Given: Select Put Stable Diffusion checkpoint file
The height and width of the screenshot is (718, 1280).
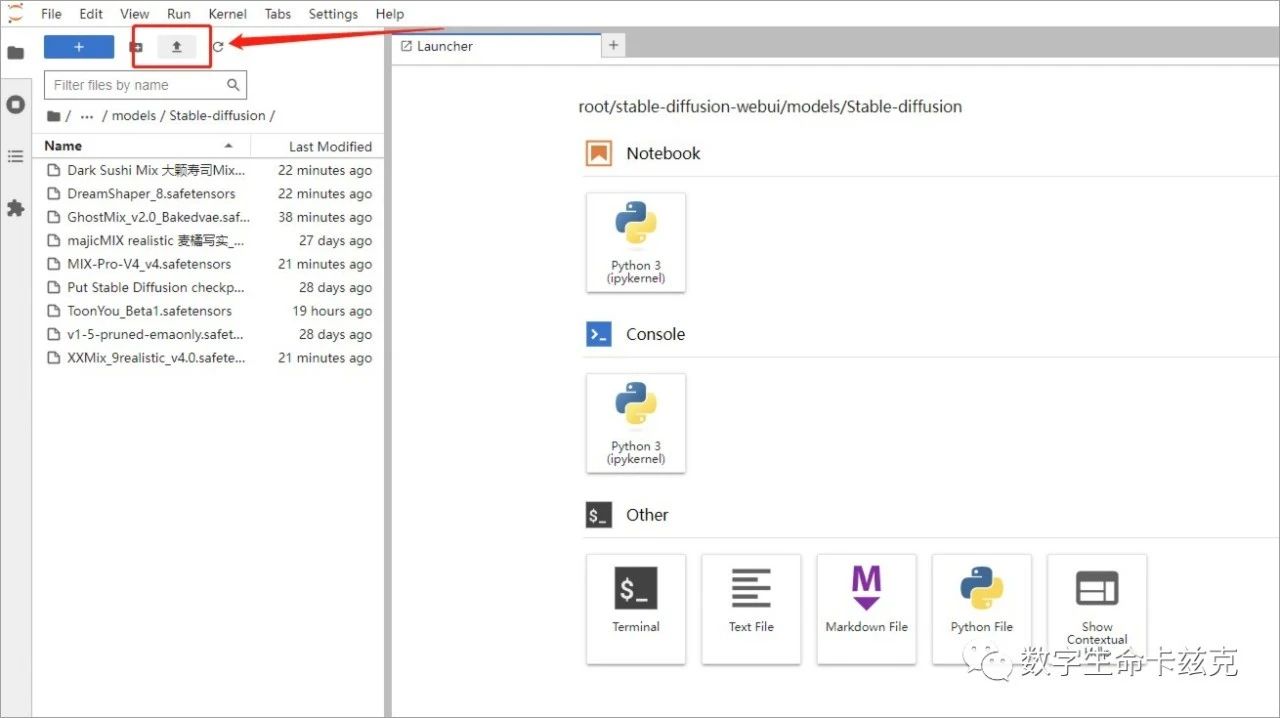Looking at the screenshot, I should pyautogui.click(x=209, y=287).
